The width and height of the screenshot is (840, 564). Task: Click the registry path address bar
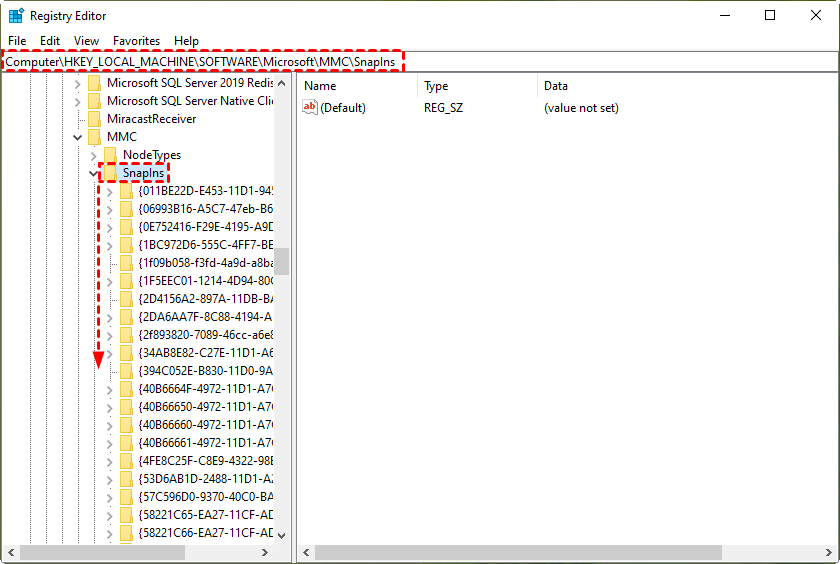419,62
